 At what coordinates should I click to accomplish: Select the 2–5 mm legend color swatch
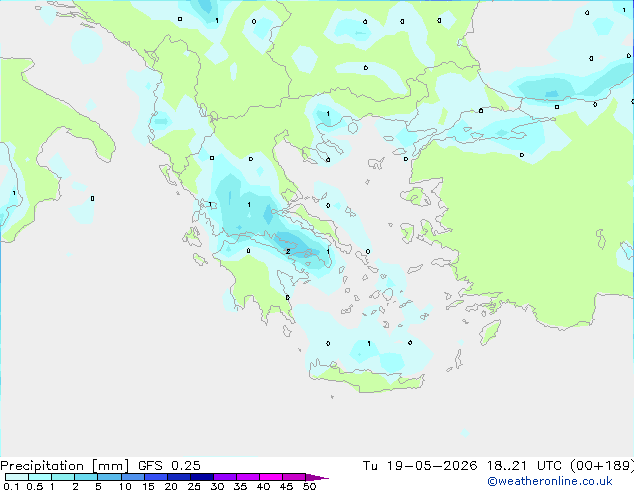coord(86,477)
